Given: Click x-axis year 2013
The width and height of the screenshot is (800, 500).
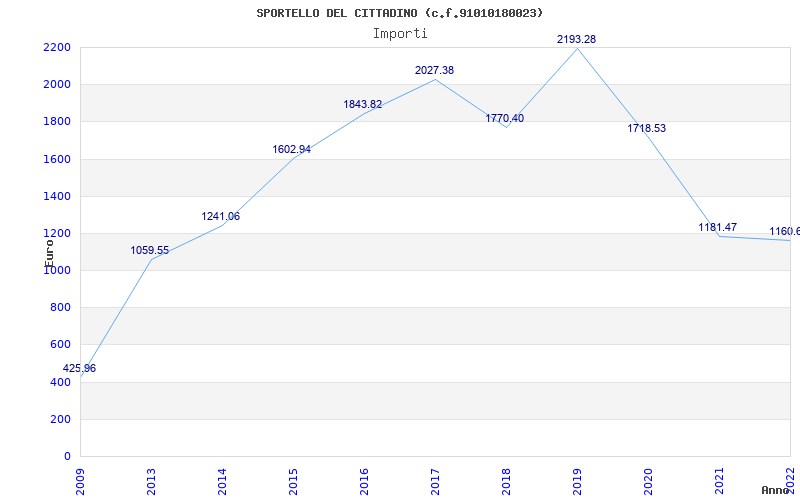Looking at the screenshot, I should coord(152,481).
